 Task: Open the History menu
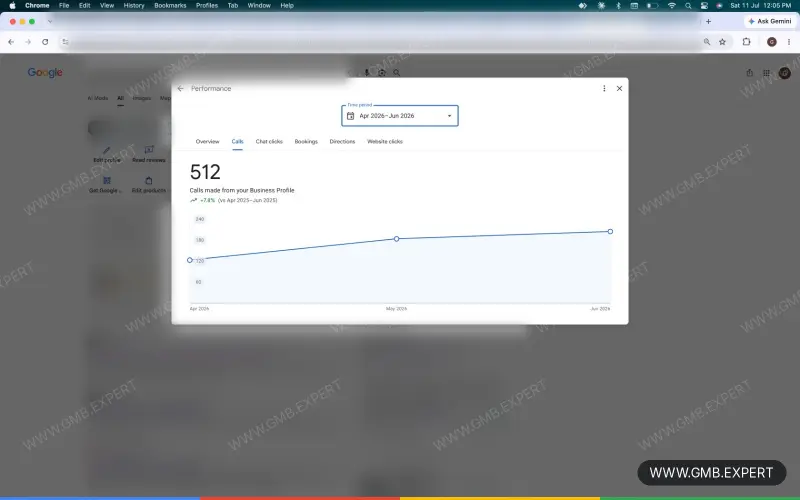134,6
